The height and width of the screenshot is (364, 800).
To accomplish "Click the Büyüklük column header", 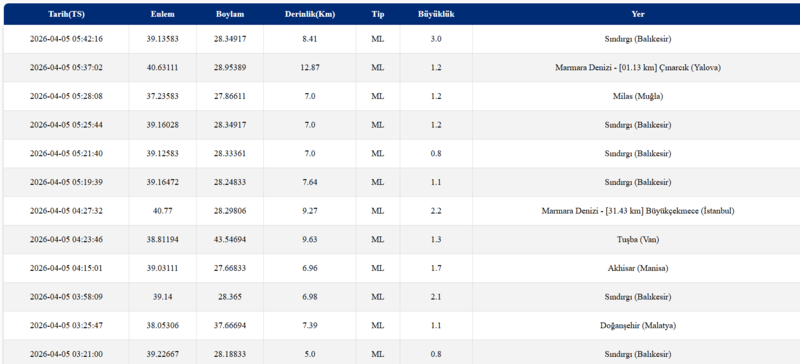I will tap(436, 14).
